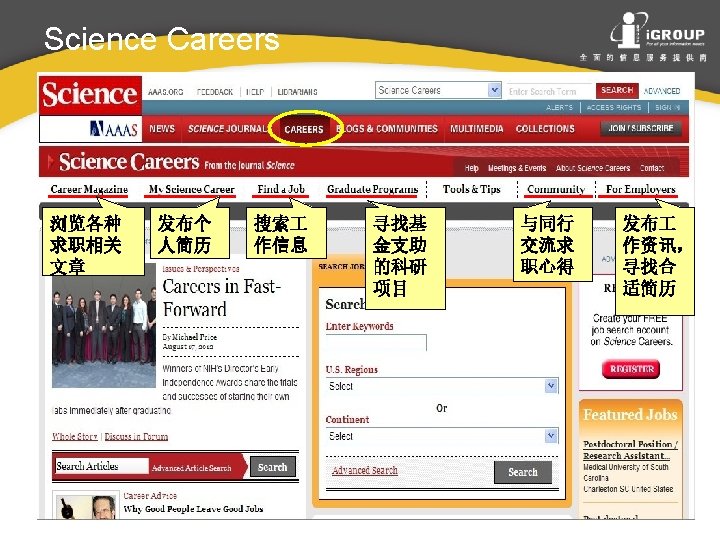This screenshot has height=540, width=720.
Task: Open the ALERTS link
Action: 559,107
